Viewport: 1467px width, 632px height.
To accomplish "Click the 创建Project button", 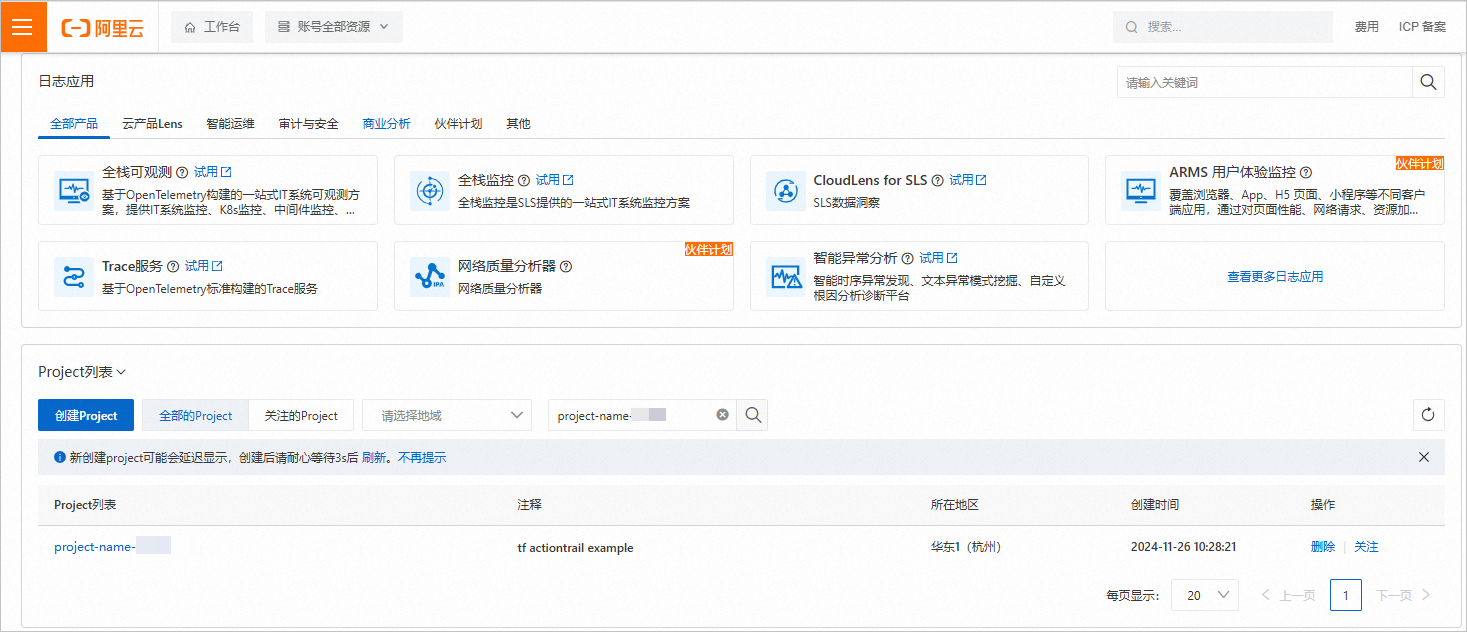I will (86, 415).
